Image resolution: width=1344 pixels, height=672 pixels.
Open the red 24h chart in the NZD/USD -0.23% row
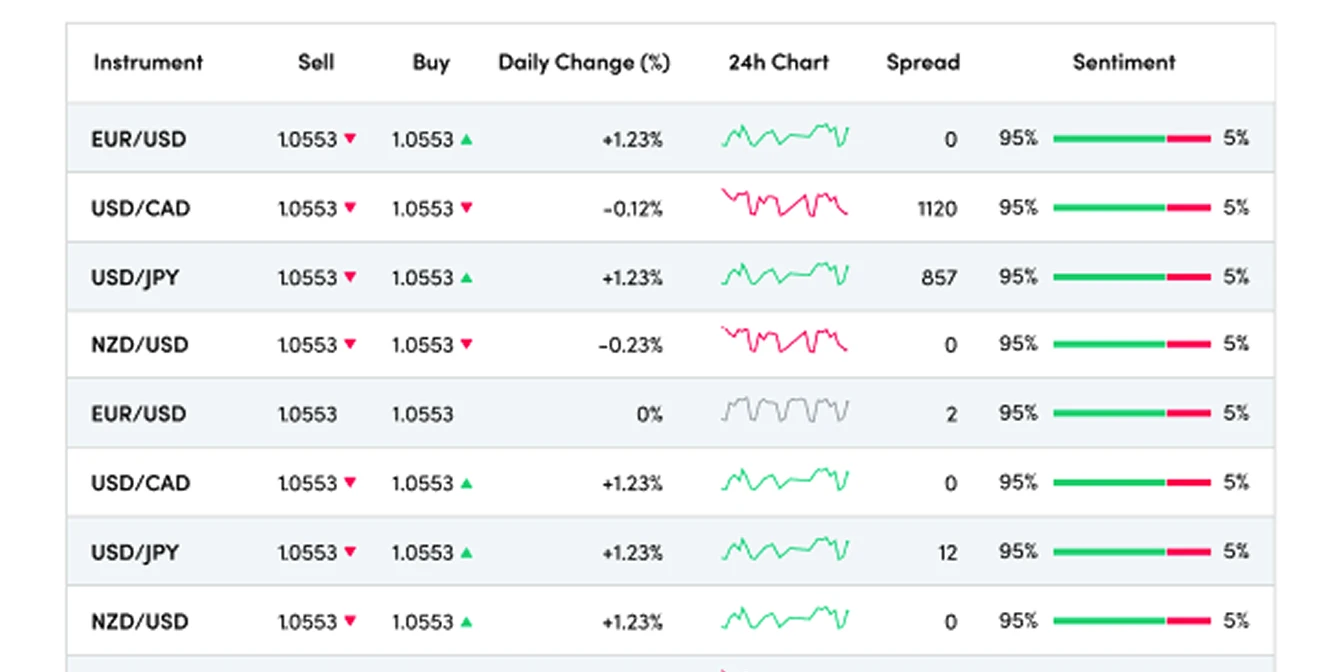785,341
